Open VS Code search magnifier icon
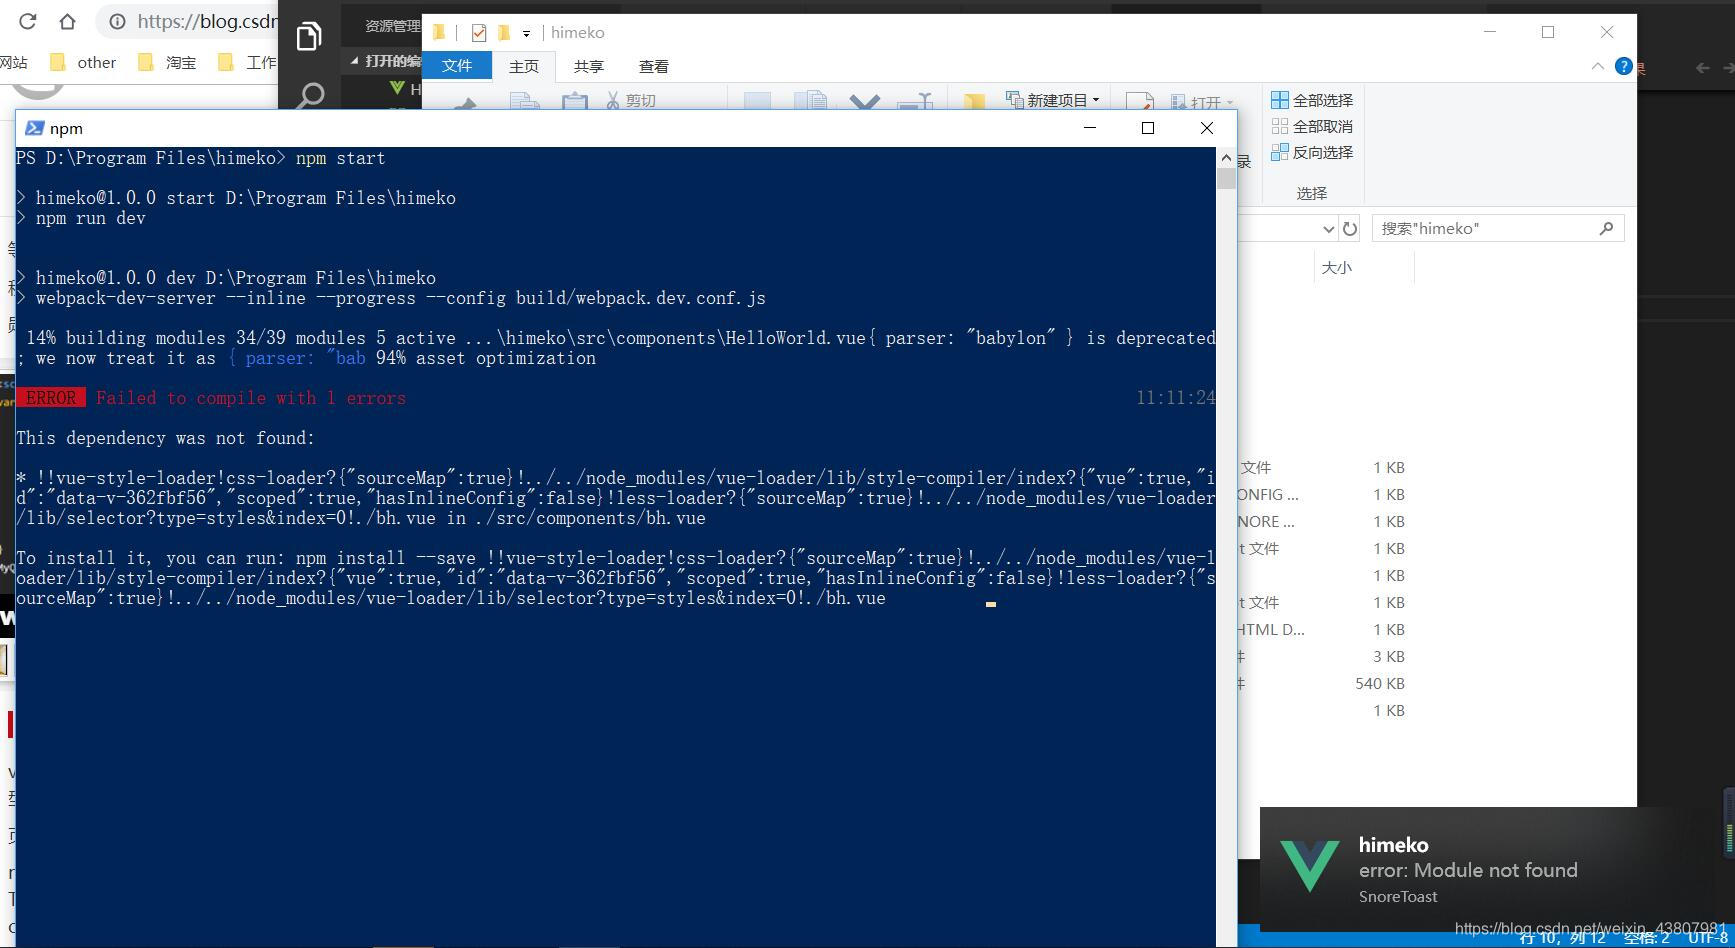The image size is (1735, 948). click(x=310, y=96)
